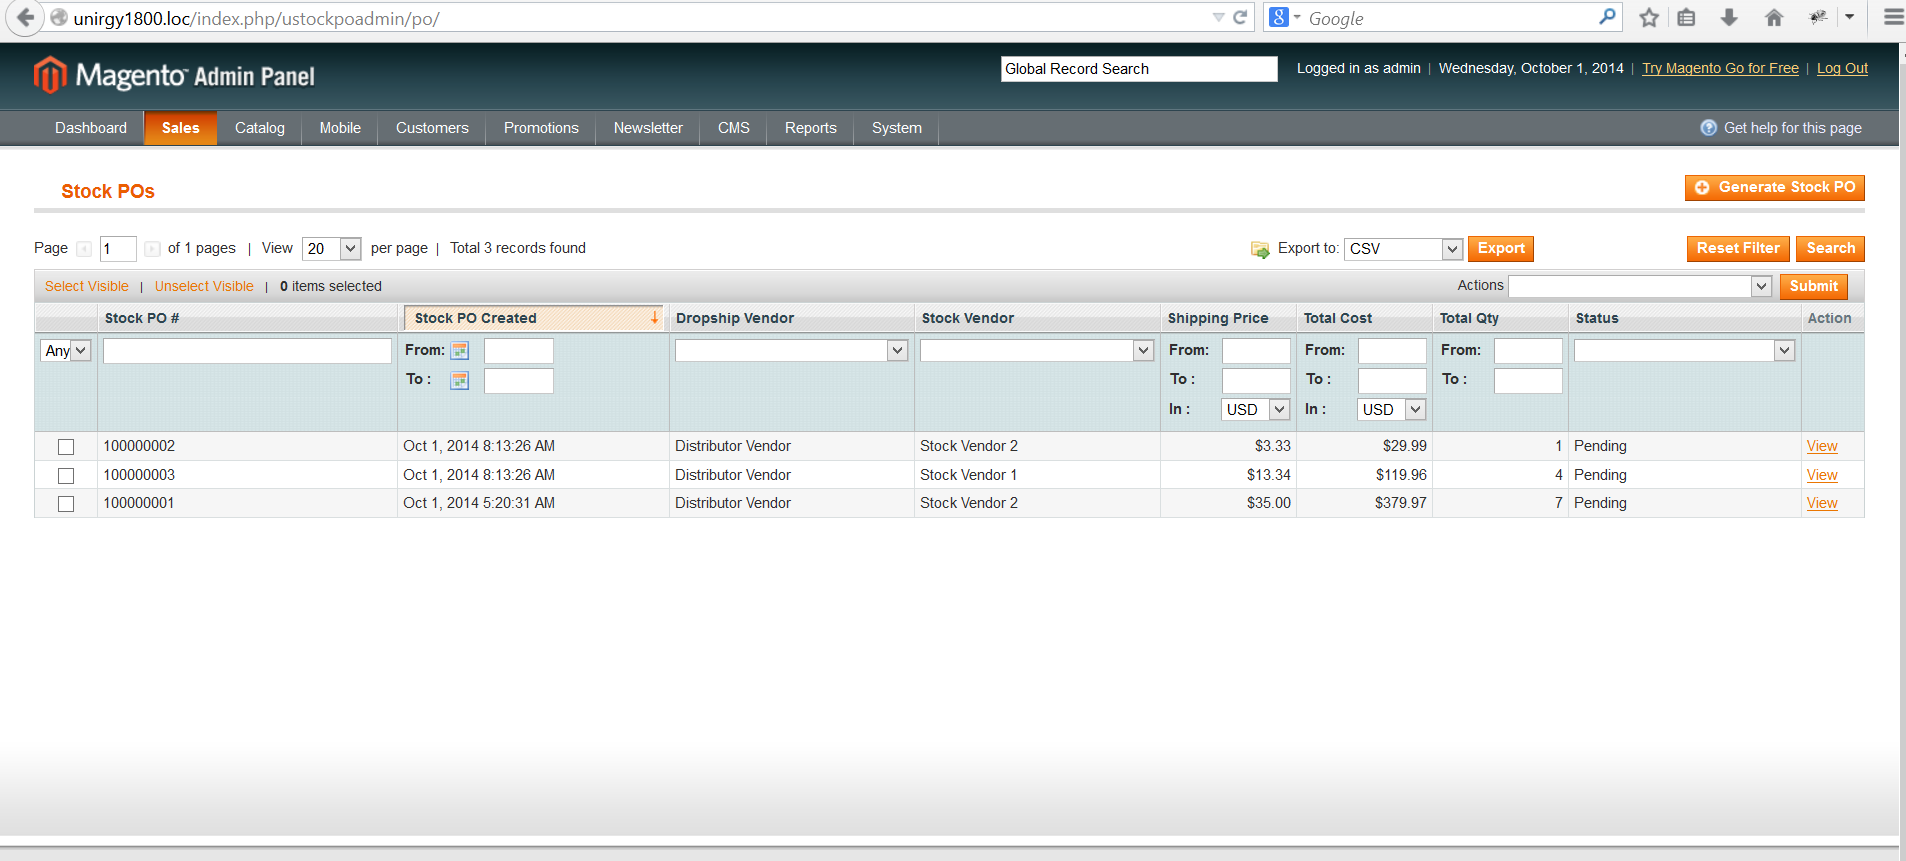Click the Log Out link

(1842, 69)
